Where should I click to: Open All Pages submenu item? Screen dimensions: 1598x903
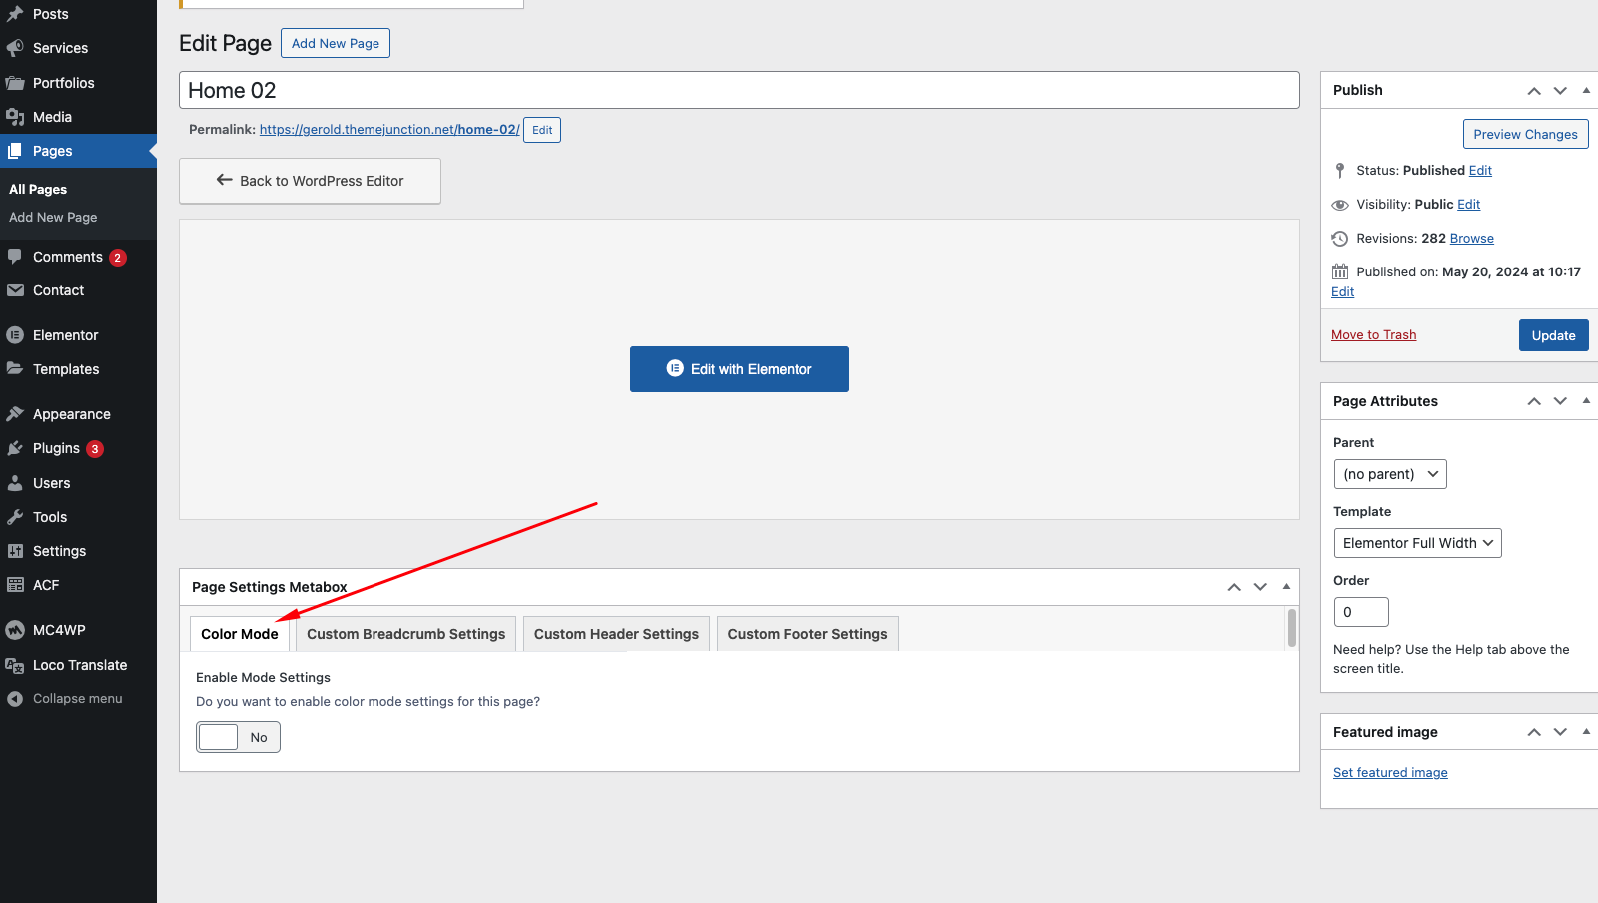click(x=38, y=189)
